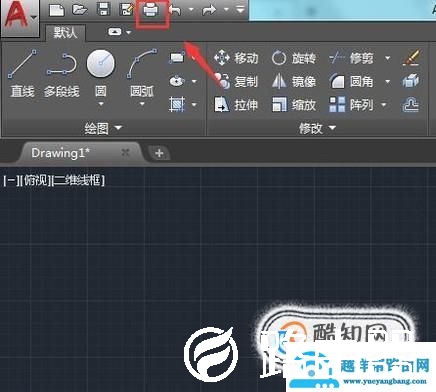Image resolution: width=436 pixels, height=392 pixels.
Task: Open the 修剪 trim dropdown arrow
Action: click(387, 58)
